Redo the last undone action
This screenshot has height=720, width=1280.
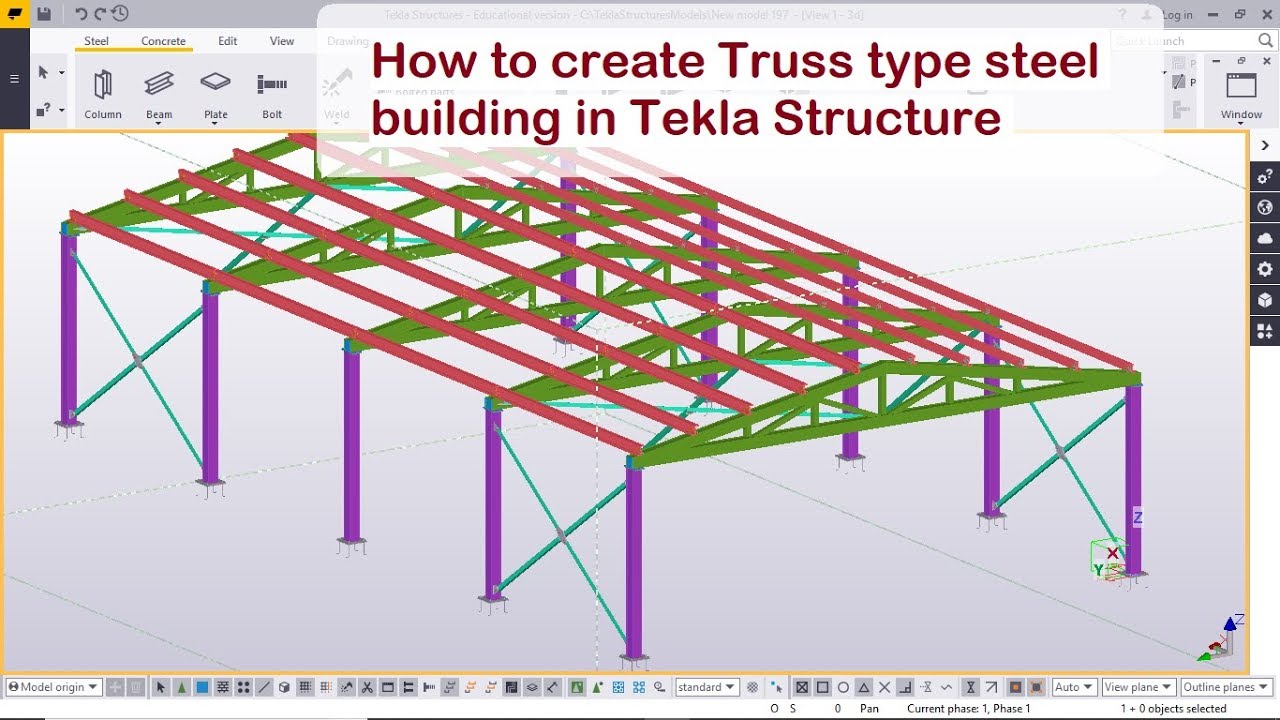click(x=99, y=14)
